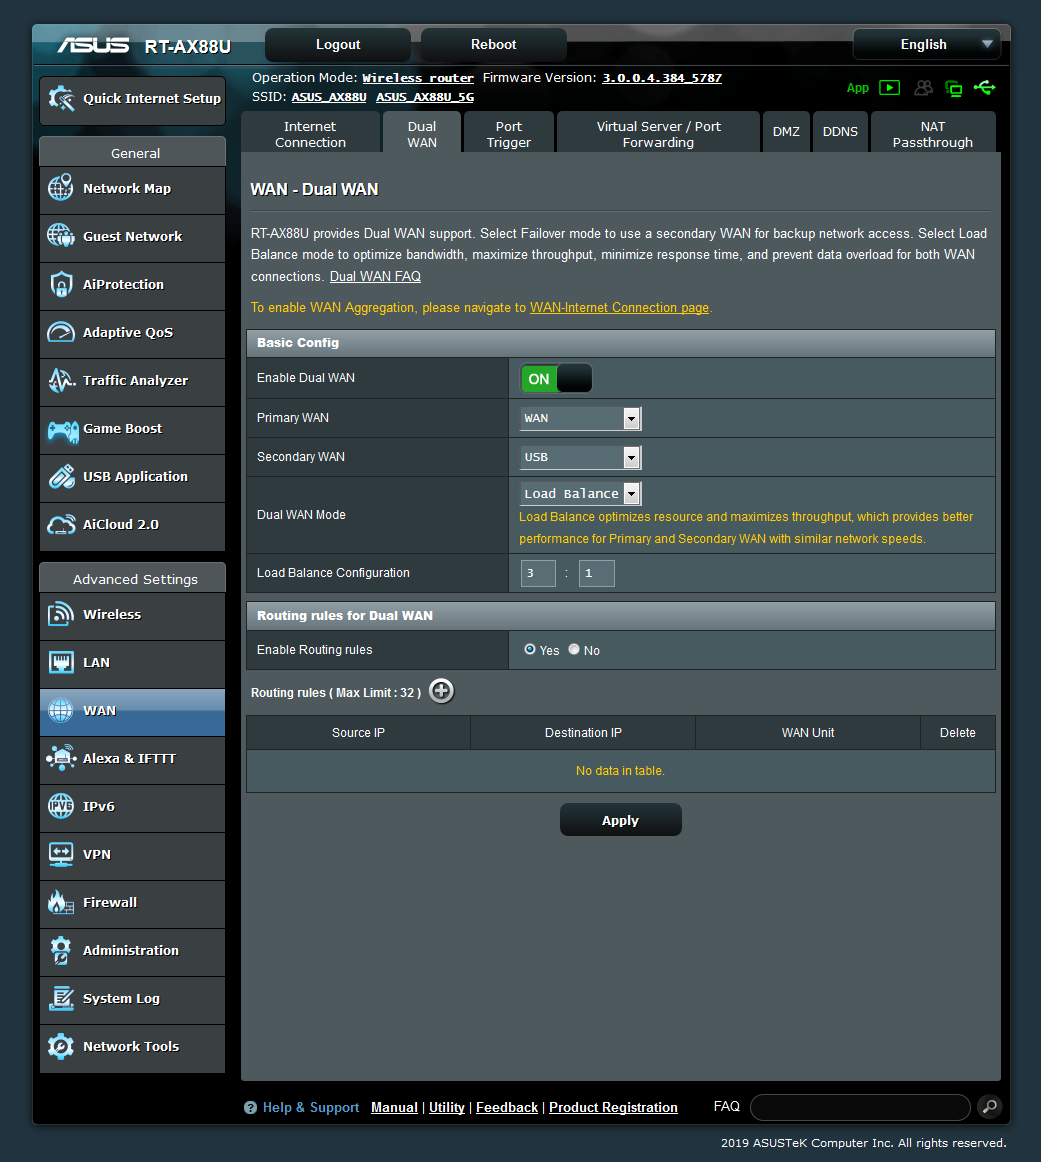The width and height of the screenshot is (1041, 1162).
Task: Open the Secondary WAN dropdown
Action: pos(581,457)
